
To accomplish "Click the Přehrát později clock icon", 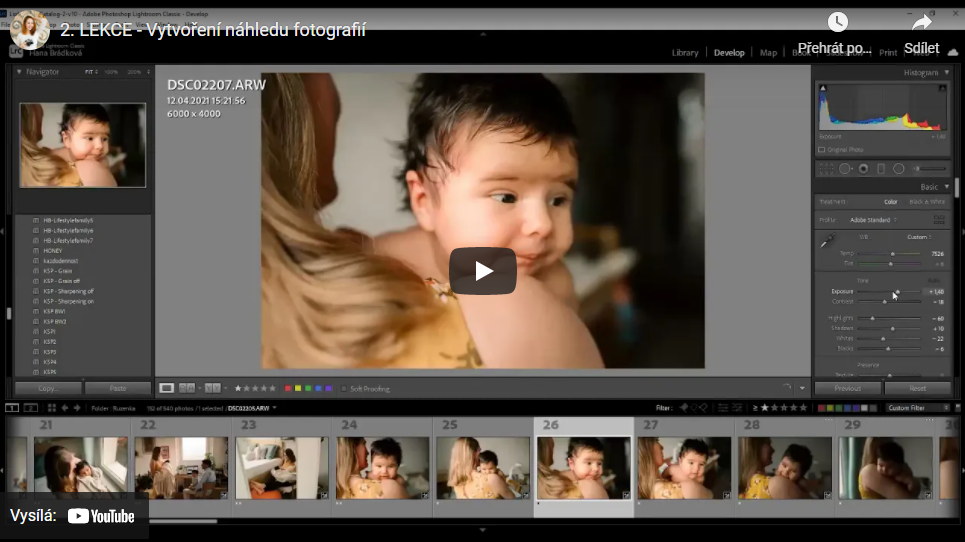I will tap(837, 22).
